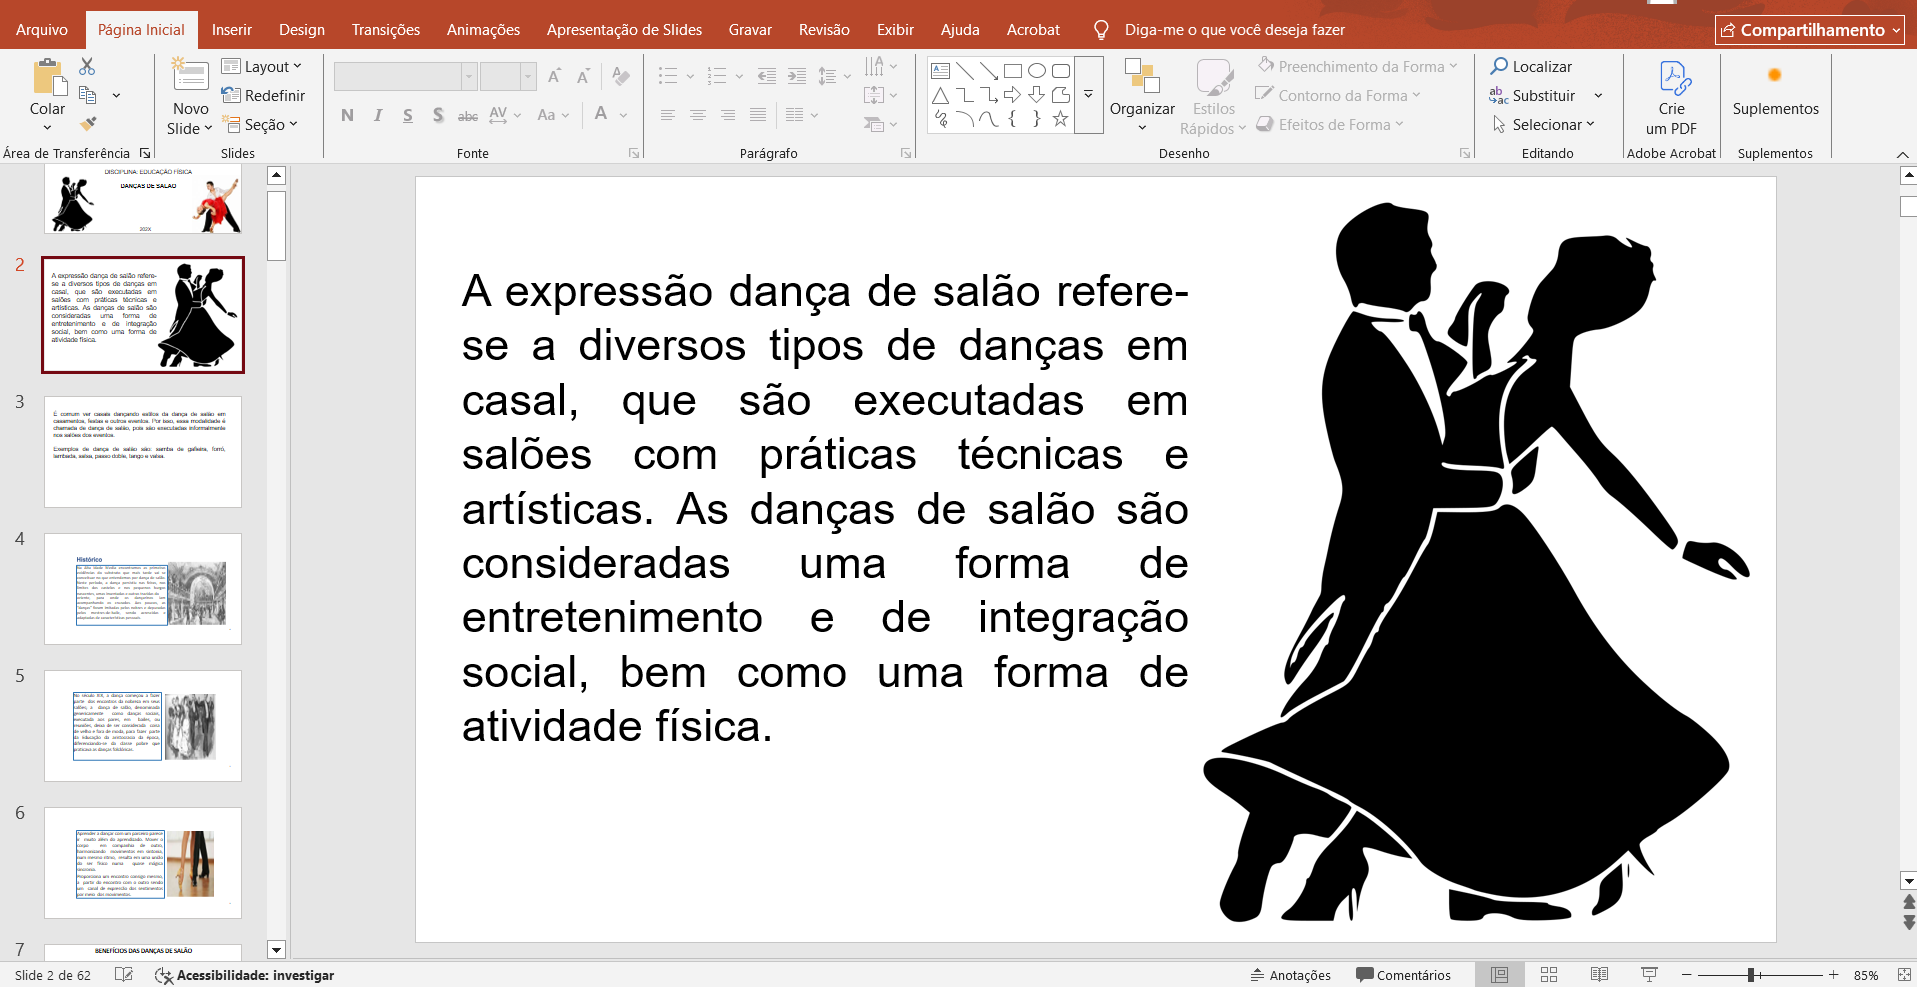Expand shapes gallery more arrow
This screenshot has height=987, width=1917.
tap(1089, 94)
